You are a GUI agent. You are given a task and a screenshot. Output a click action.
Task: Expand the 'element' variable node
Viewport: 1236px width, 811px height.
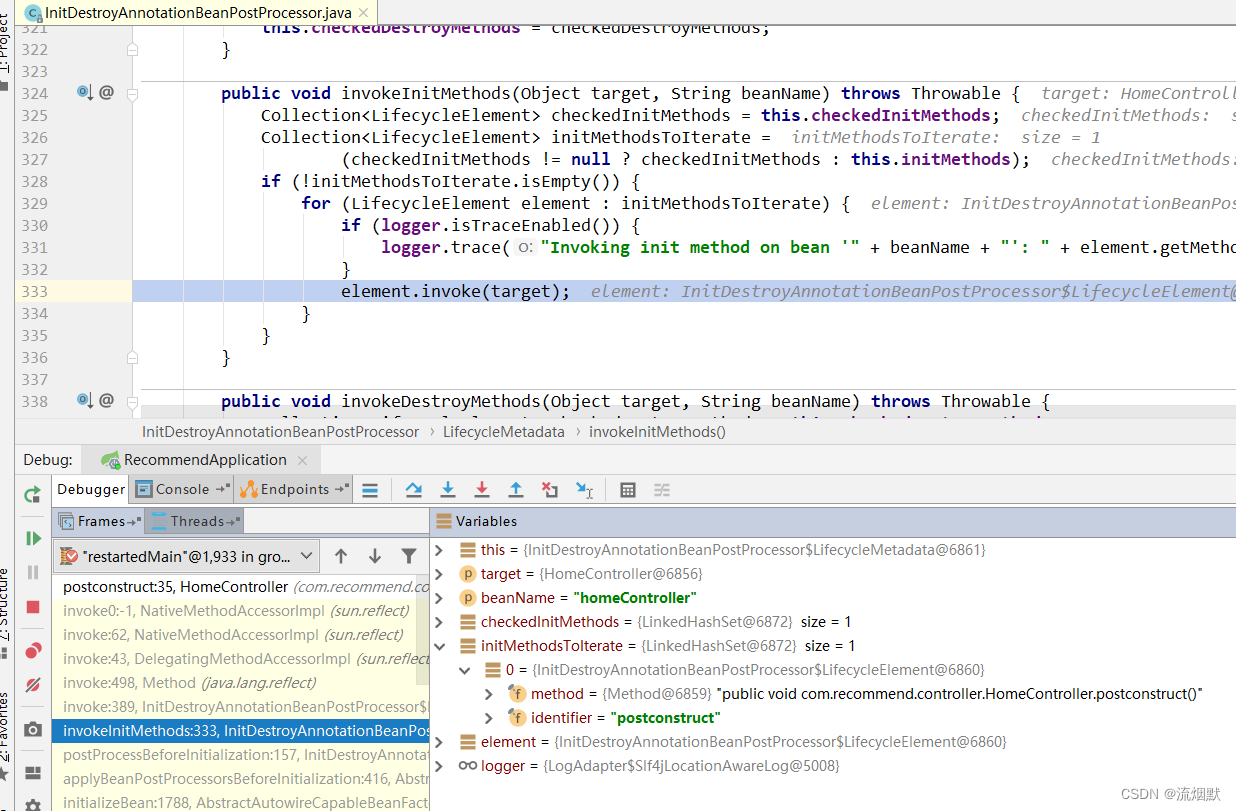440,742
